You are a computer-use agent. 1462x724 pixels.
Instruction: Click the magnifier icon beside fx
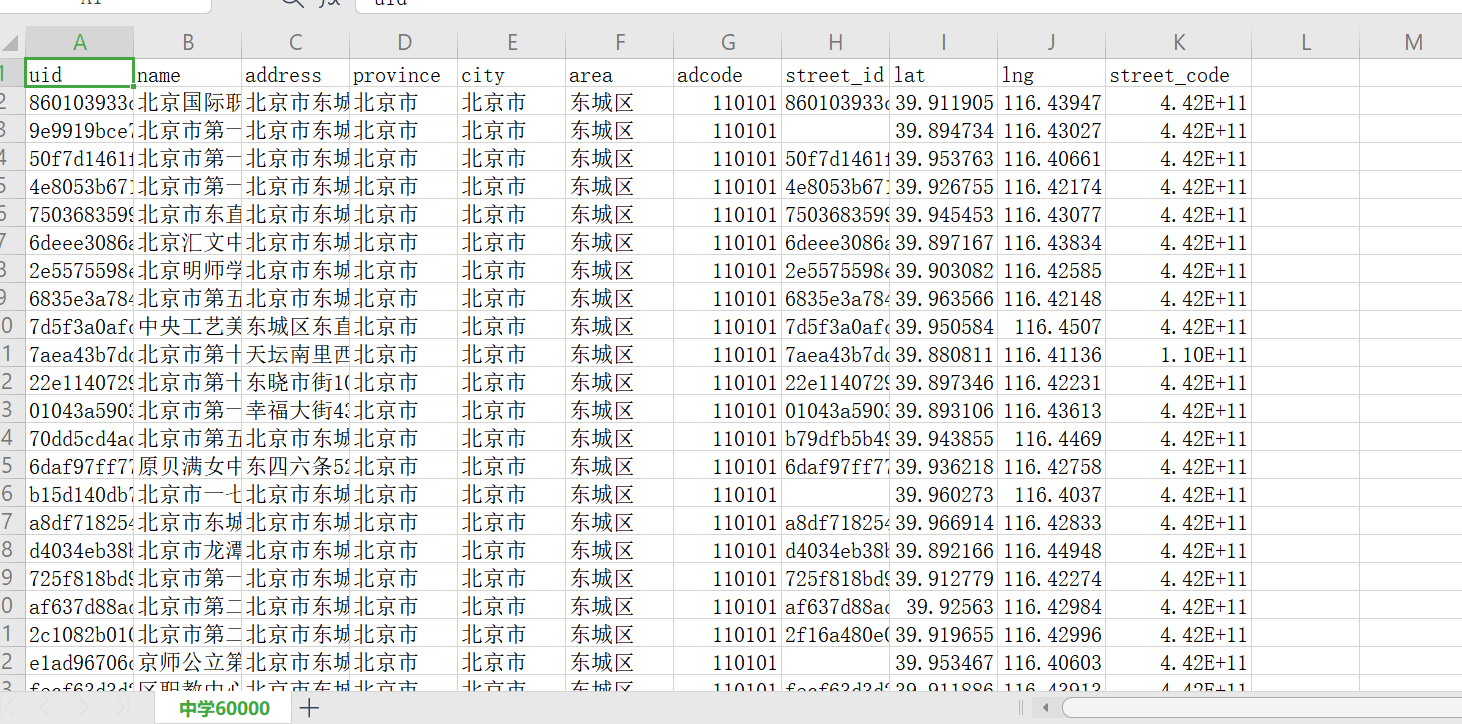(x=292, y=3)
